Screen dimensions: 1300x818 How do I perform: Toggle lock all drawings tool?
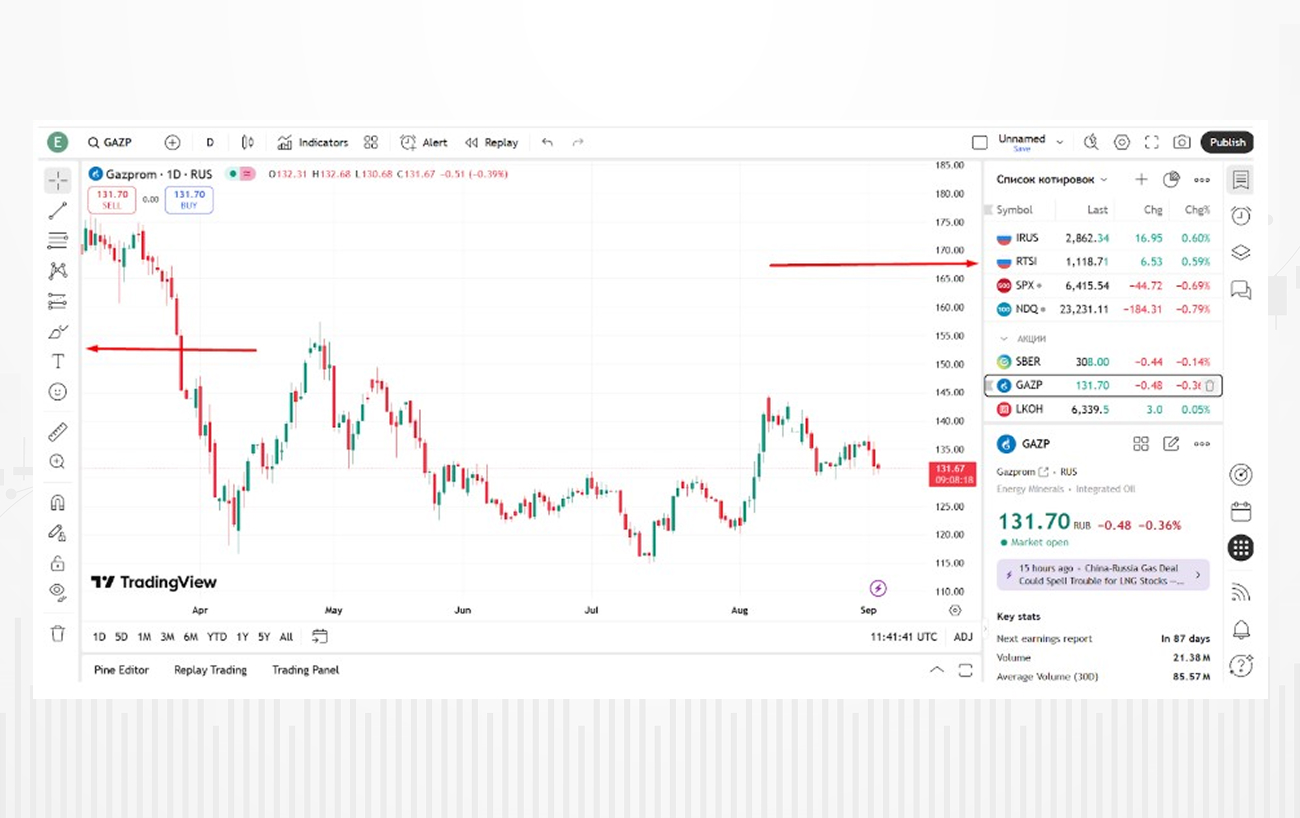(58, 563)
